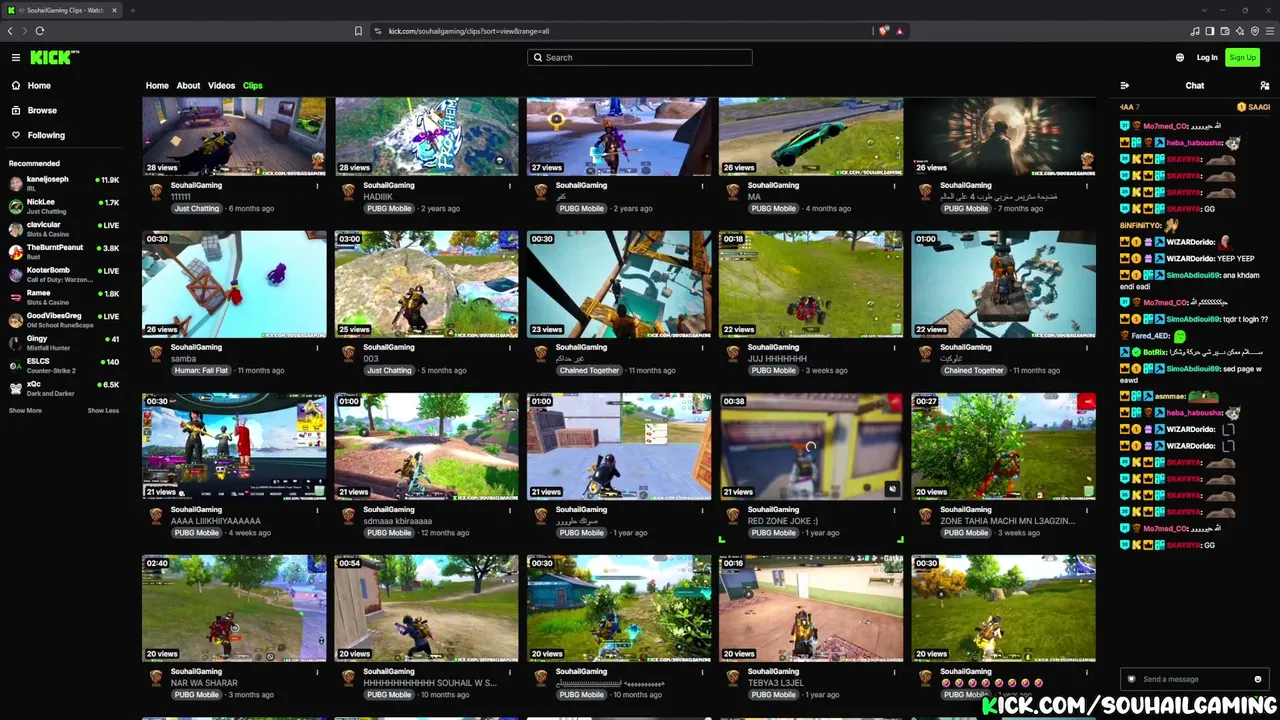1280x720 pixels.
Task: Switch to the channel Home tab
Action: (157, 86)
